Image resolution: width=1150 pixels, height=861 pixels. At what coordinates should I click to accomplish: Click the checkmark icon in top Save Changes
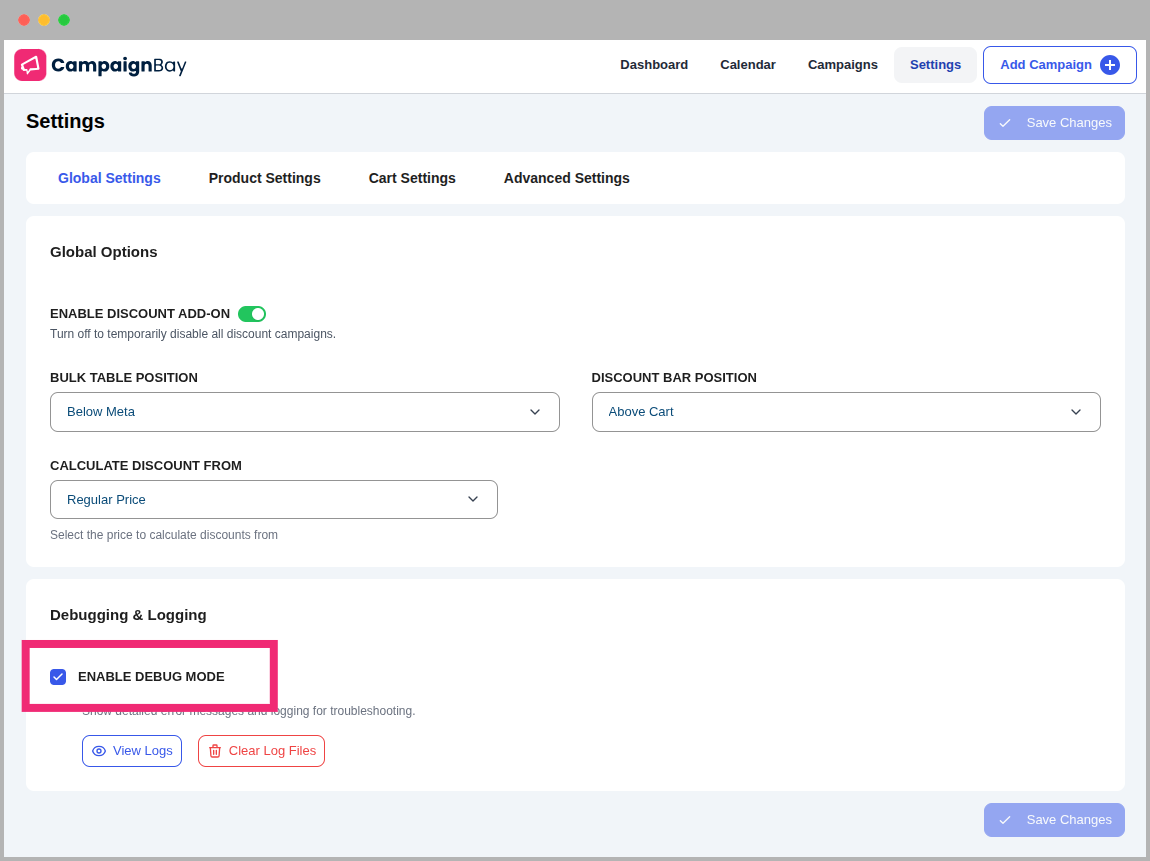tap(1005, 123)
